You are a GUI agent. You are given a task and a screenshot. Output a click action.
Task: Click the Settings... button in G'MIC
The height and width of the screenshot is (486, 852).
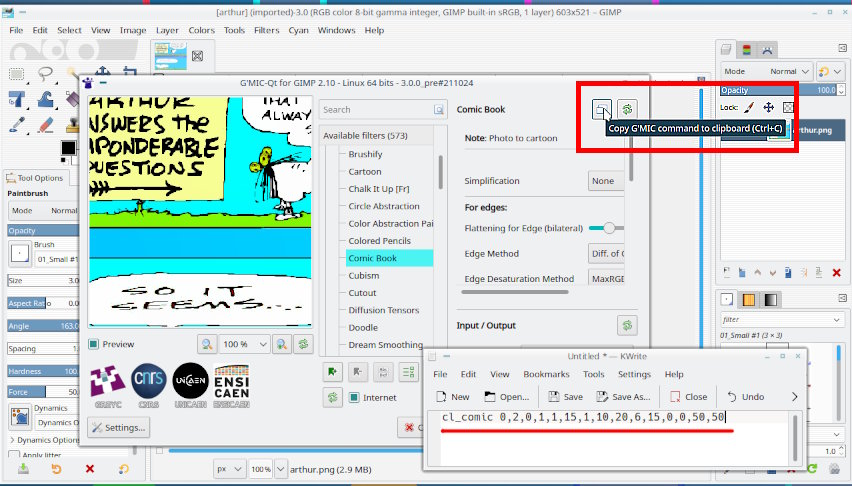pos(118,428)
